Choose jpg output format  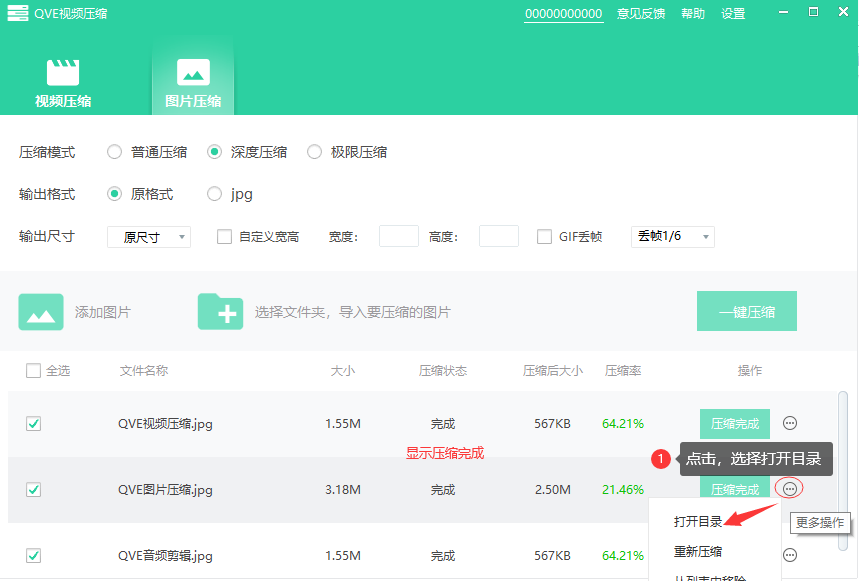[x=214, y=194]
